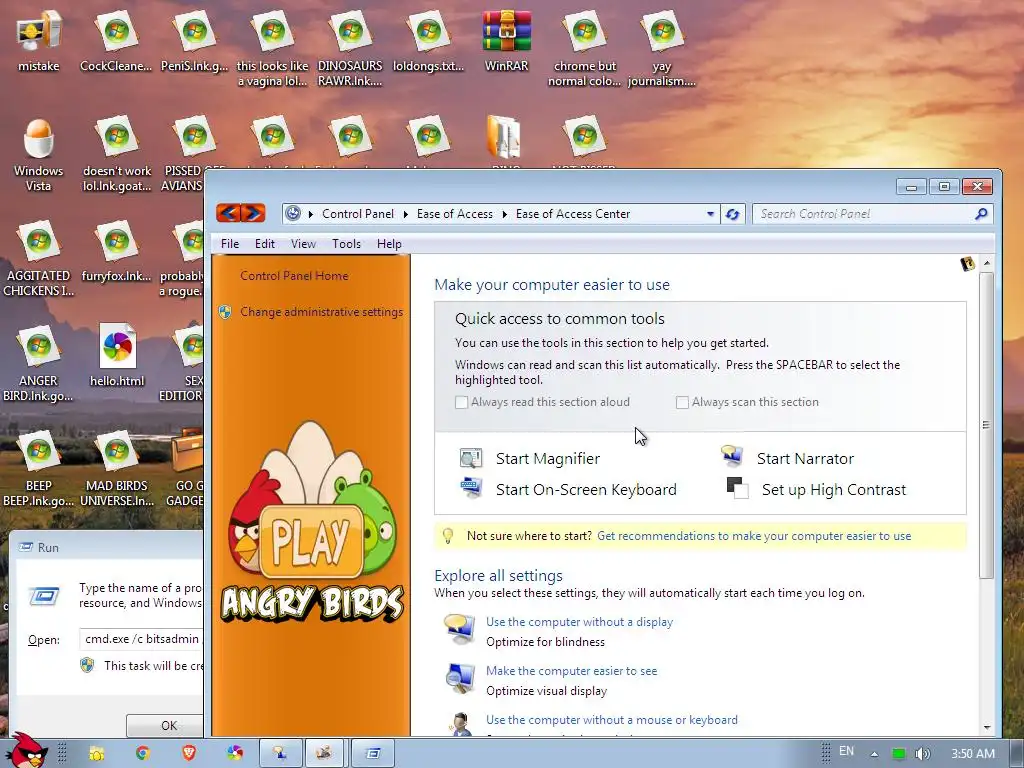Open 'Use the computer without a mouse or keyboard'
This screenshot has width=1024, height=768.
[x=612, y=720]
